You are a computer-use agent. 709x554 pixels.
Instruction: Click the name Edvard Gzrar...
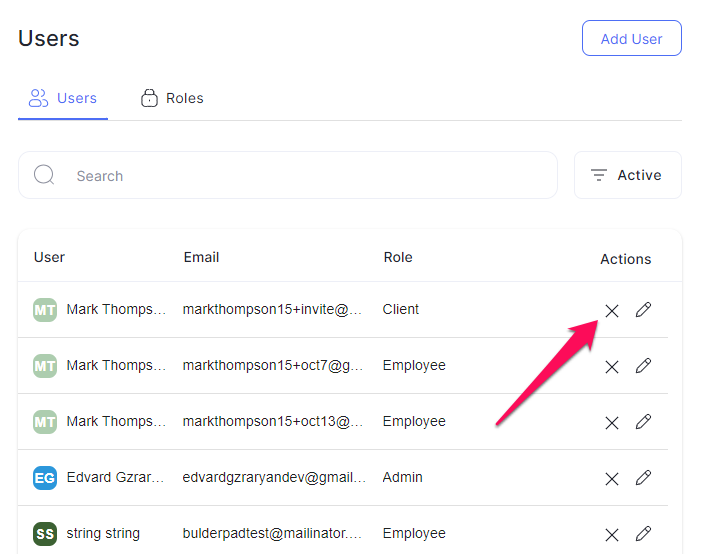(x=115, y=478)
